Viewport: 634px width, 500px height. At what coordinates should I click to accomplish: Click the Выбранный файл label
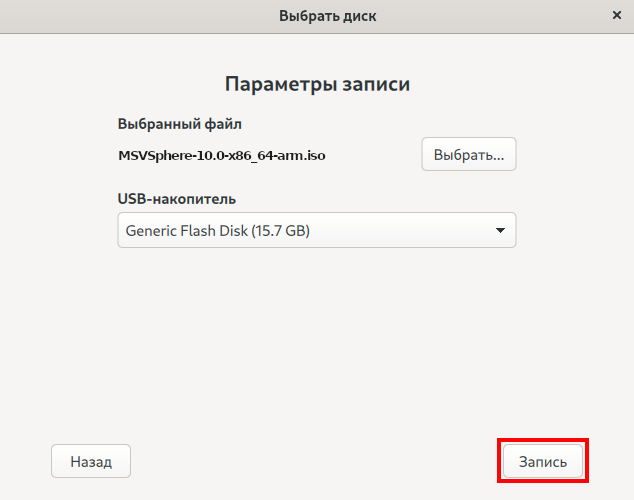(x=180, y=124)
